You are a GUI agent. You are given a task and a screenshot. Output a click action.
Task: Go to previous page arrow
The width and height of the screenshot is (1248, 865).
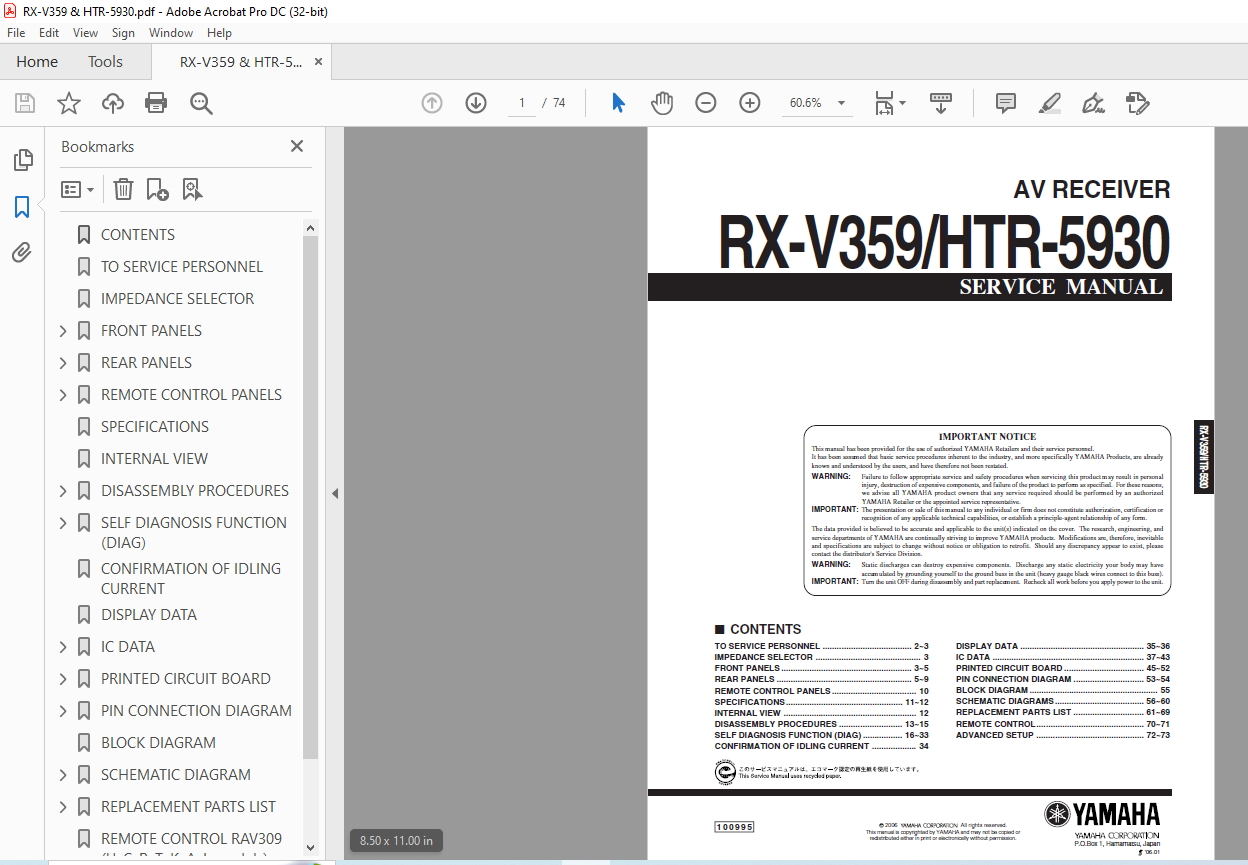432,103
